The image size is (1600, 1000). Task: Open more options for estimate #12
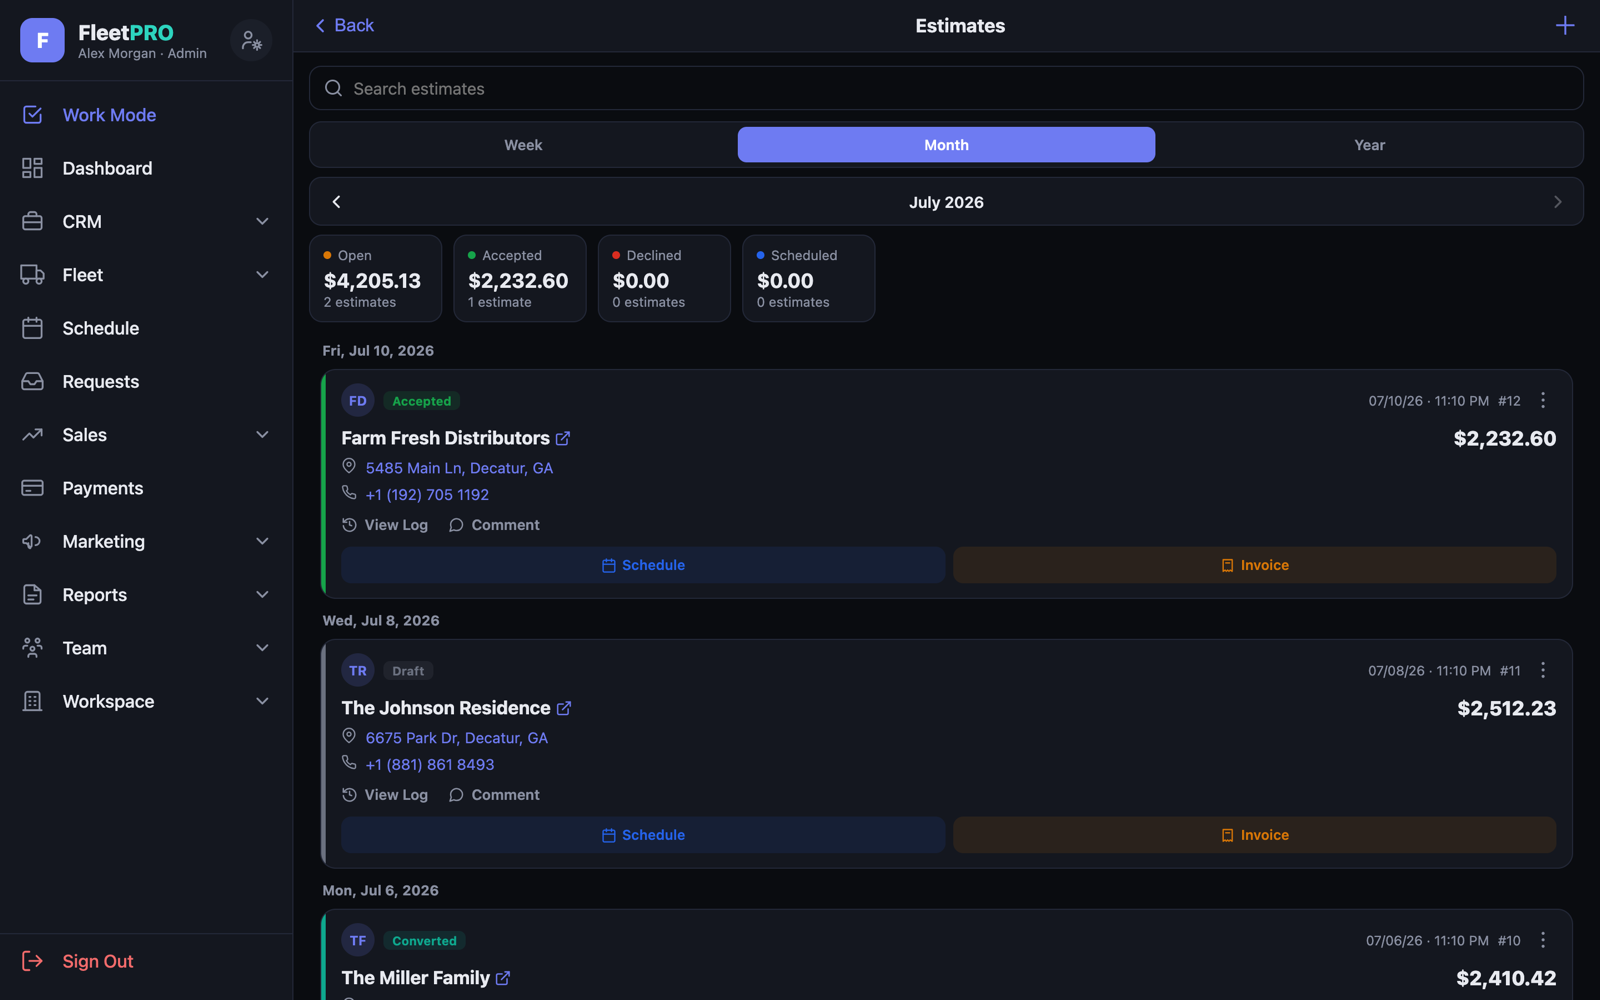click(x=1543, y=400)
